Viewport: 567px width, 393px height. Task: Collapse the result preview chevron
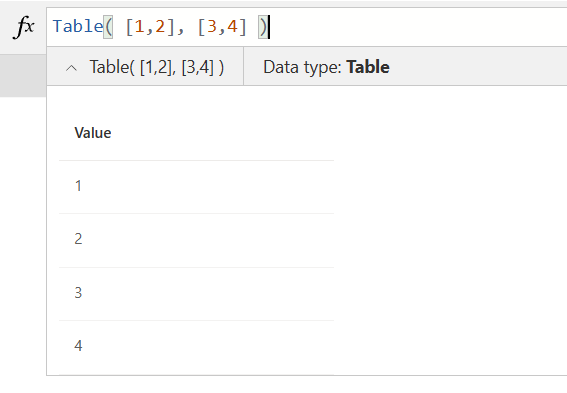pyautogui.click(x=72, y=68)
